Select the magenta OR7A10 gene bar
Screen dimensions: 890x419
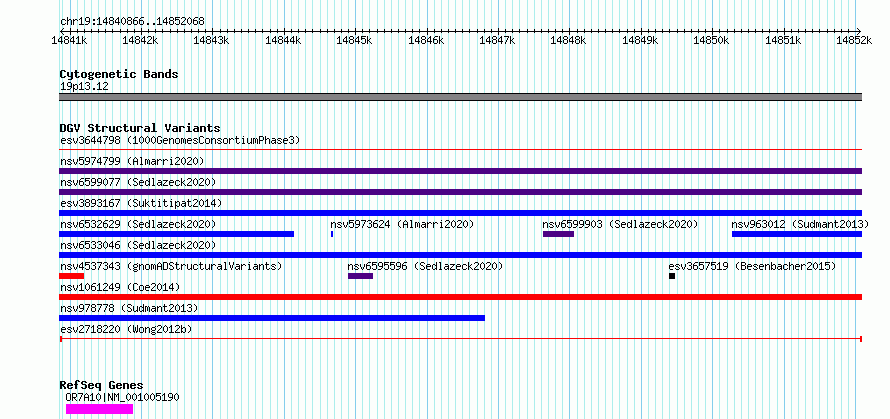click(99, 409)
